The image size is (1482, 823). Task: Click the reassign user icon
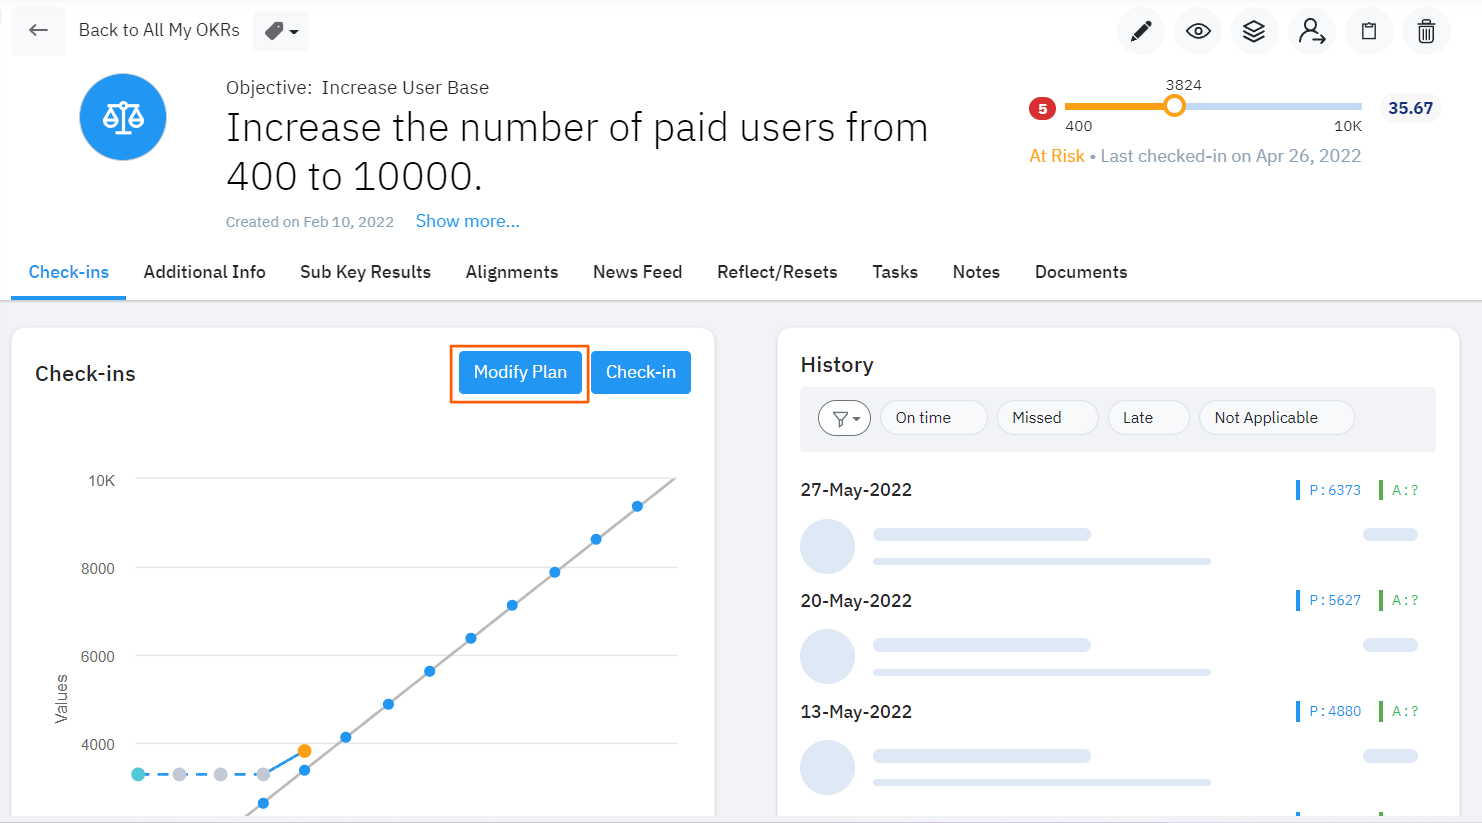click(x=1311, y=31)
